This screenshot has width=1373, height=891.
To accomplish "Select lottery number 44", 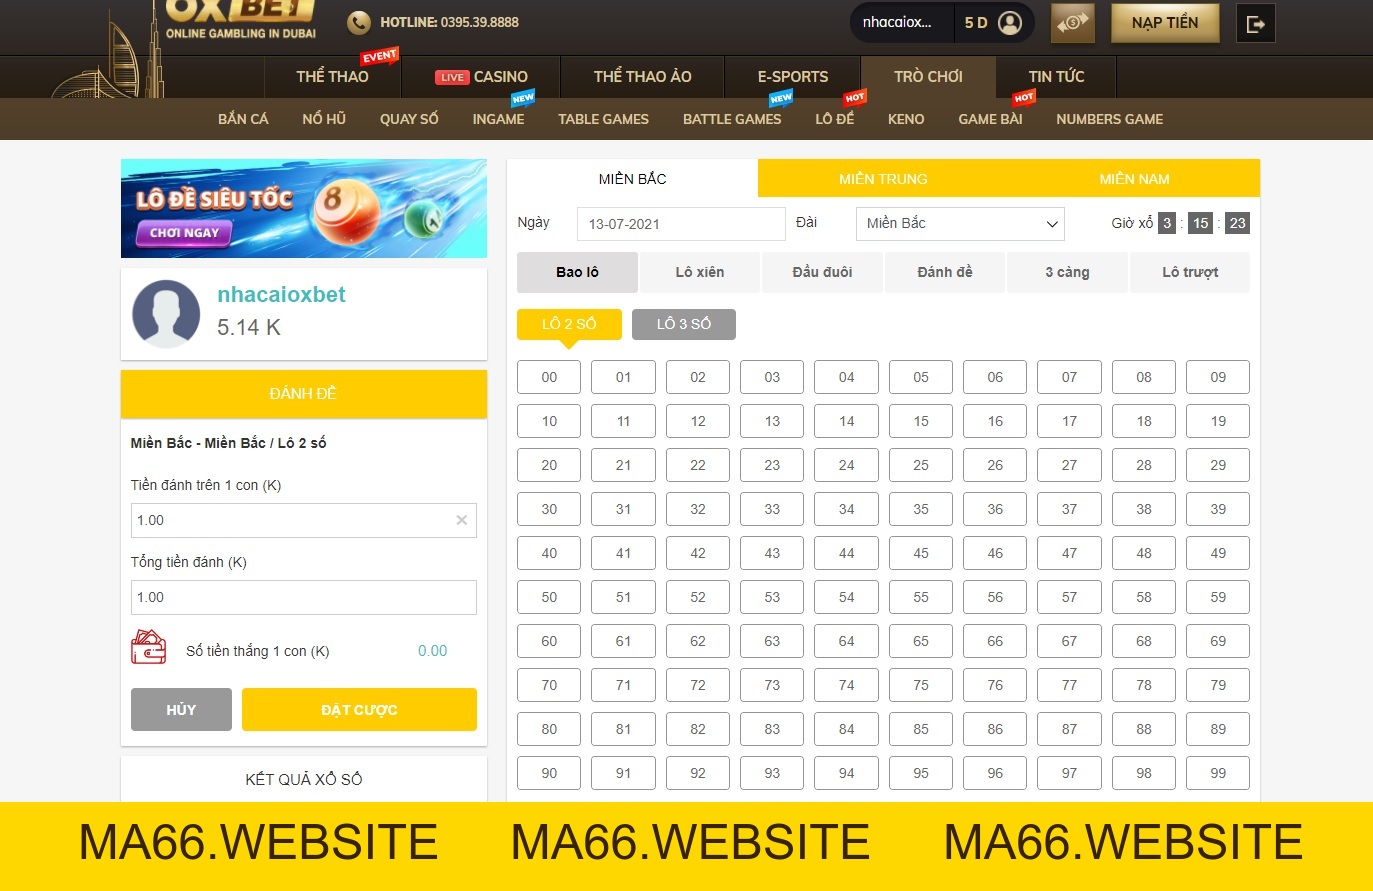I will (x=846, y=553).
